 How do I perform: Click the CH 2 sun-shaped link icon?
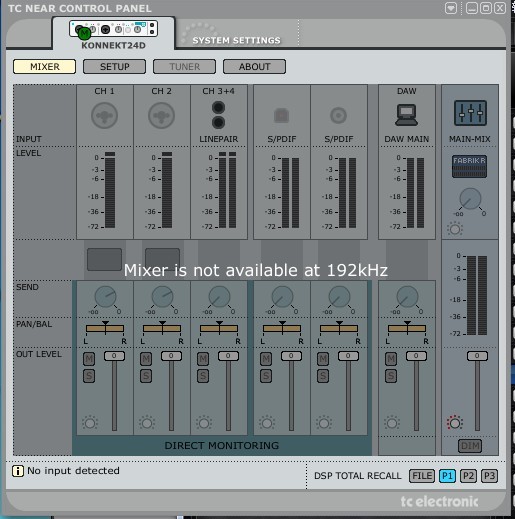[x=147, y=423]
